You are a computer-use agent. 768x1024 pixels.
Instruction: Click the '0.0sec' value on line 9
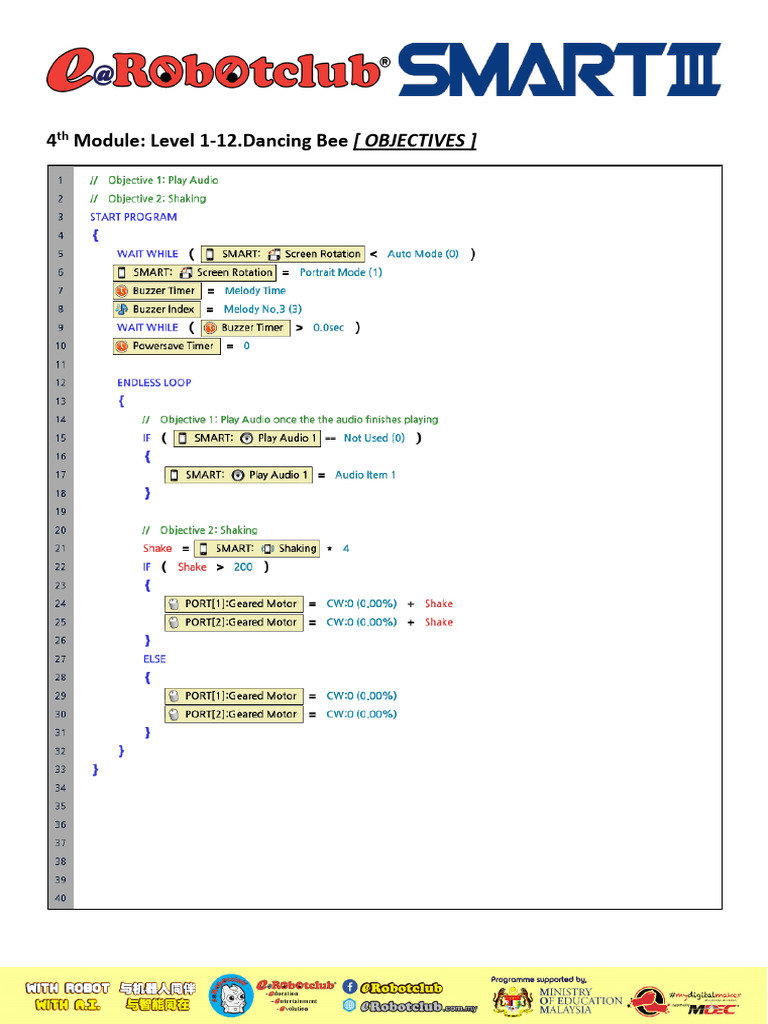tap(328, 328)
